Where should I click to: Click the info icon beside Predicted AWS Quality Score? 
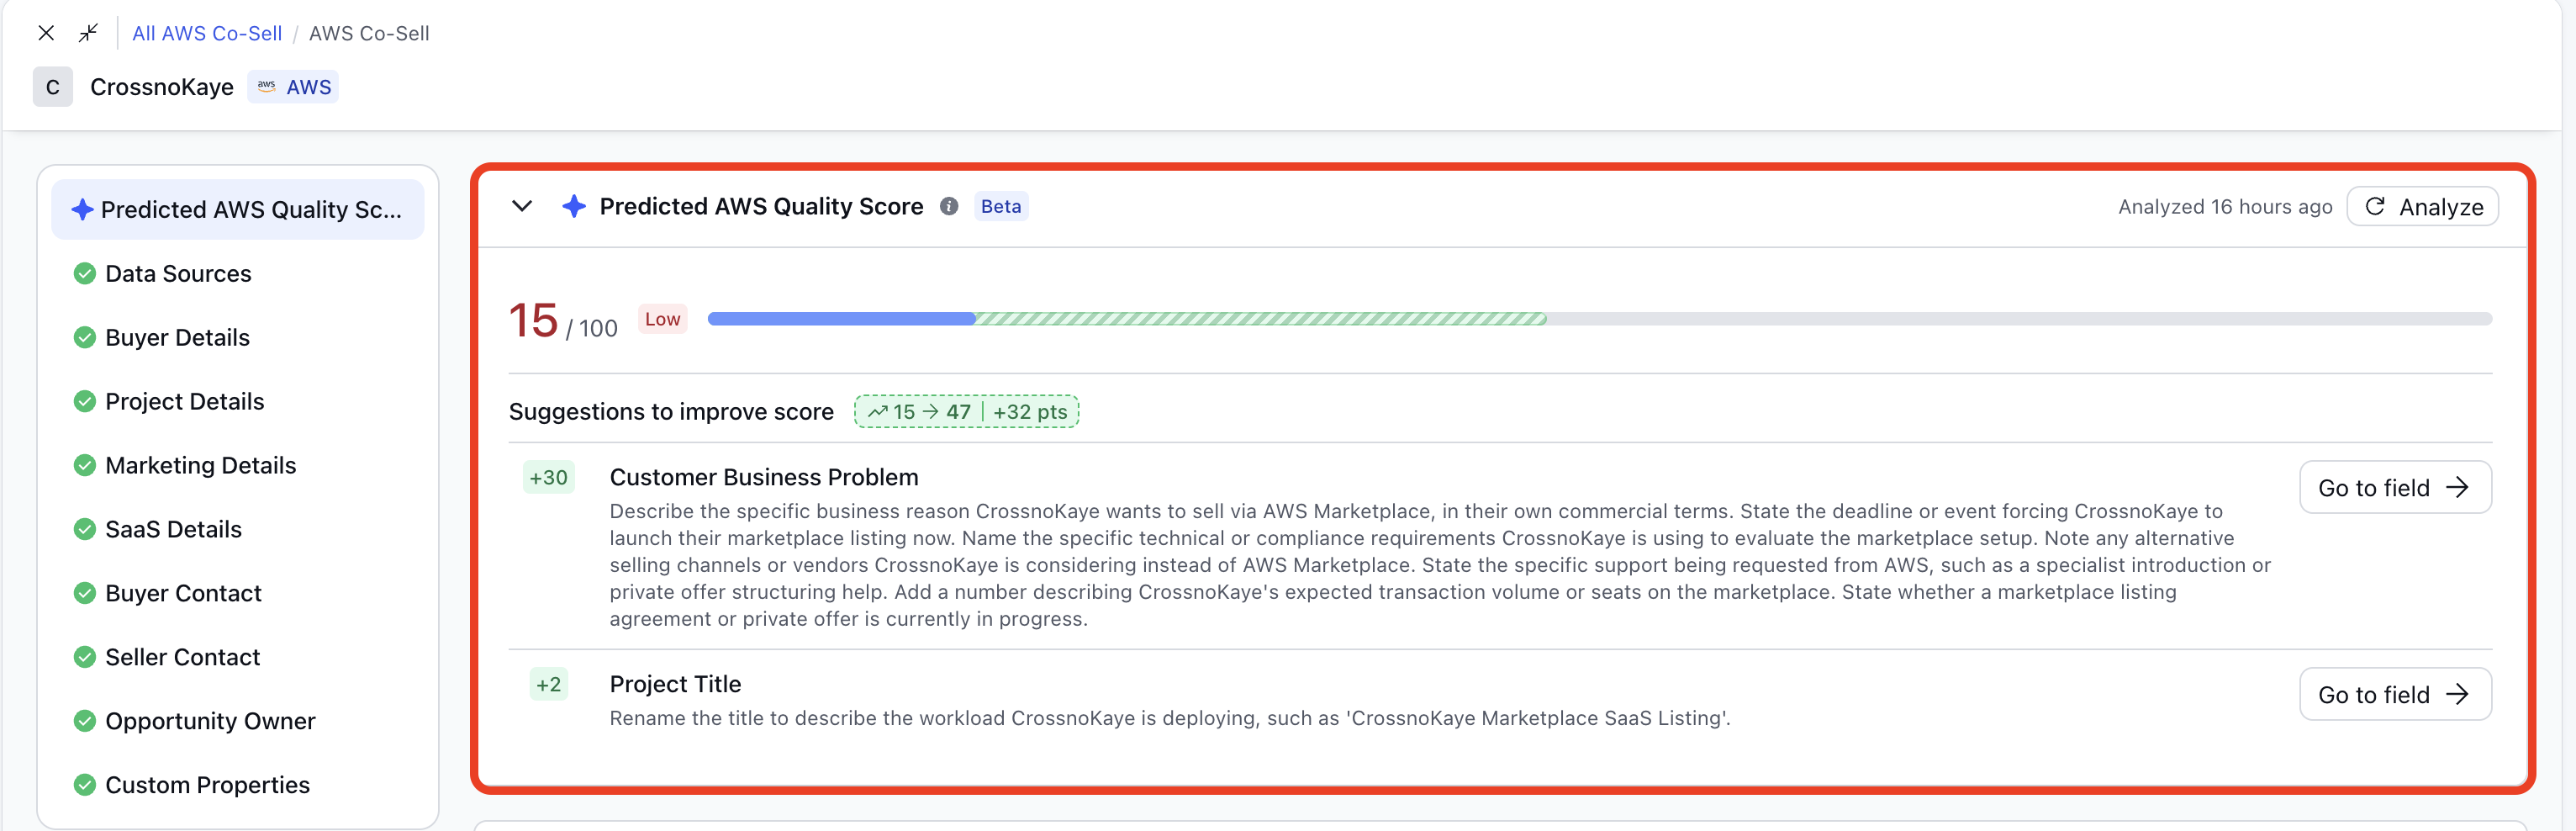[949, 206]
